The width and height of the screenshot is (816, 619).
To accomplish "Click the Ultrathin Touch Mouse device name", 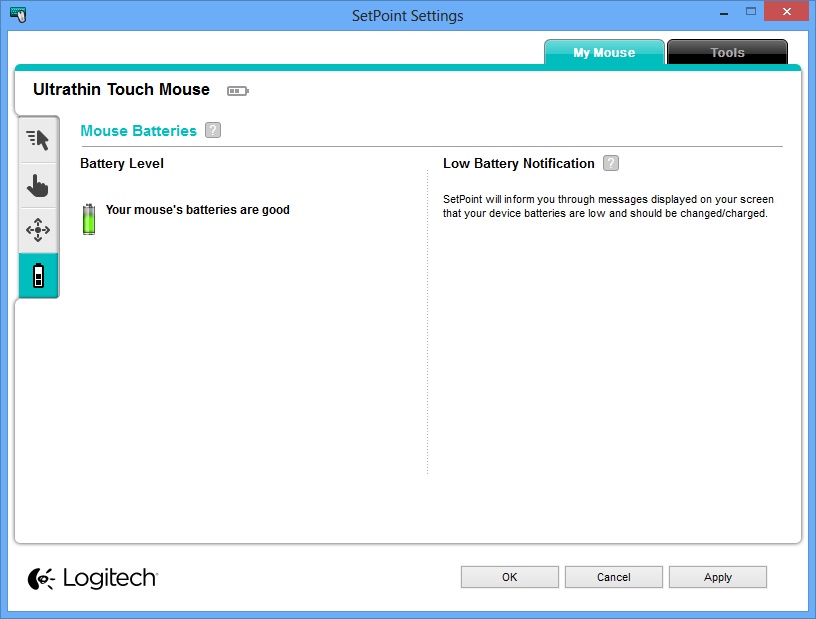I will point(121,90).
